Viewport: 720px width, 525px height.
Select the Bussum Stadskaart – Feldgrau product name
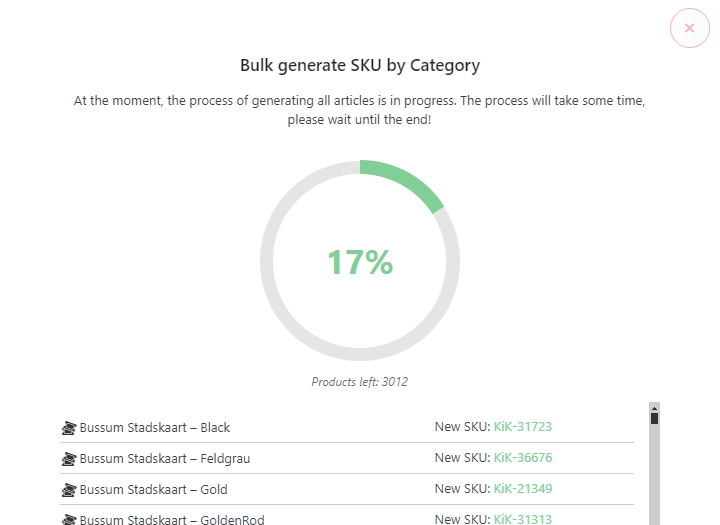pos(164,459)
